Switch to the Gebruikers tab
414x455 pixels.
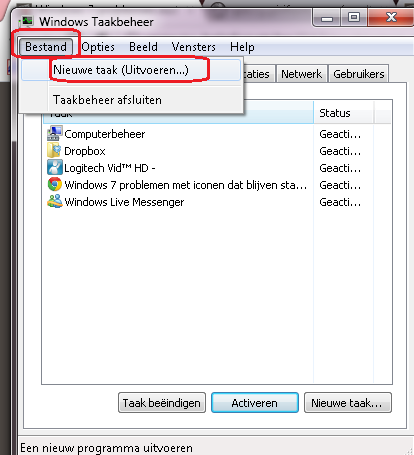359,74
